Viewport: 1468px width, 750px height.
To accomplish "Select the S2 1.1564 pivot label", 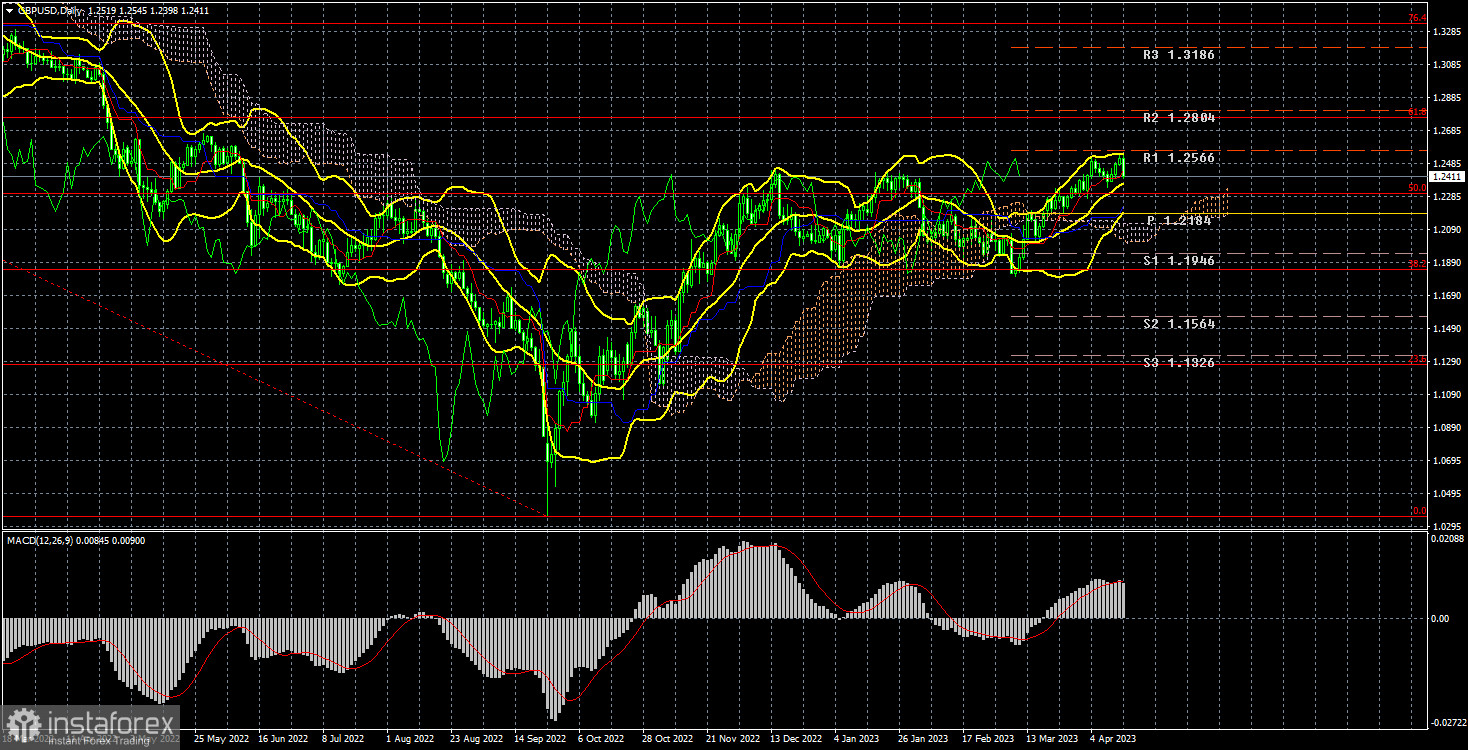I will (x=1179, y=324).
